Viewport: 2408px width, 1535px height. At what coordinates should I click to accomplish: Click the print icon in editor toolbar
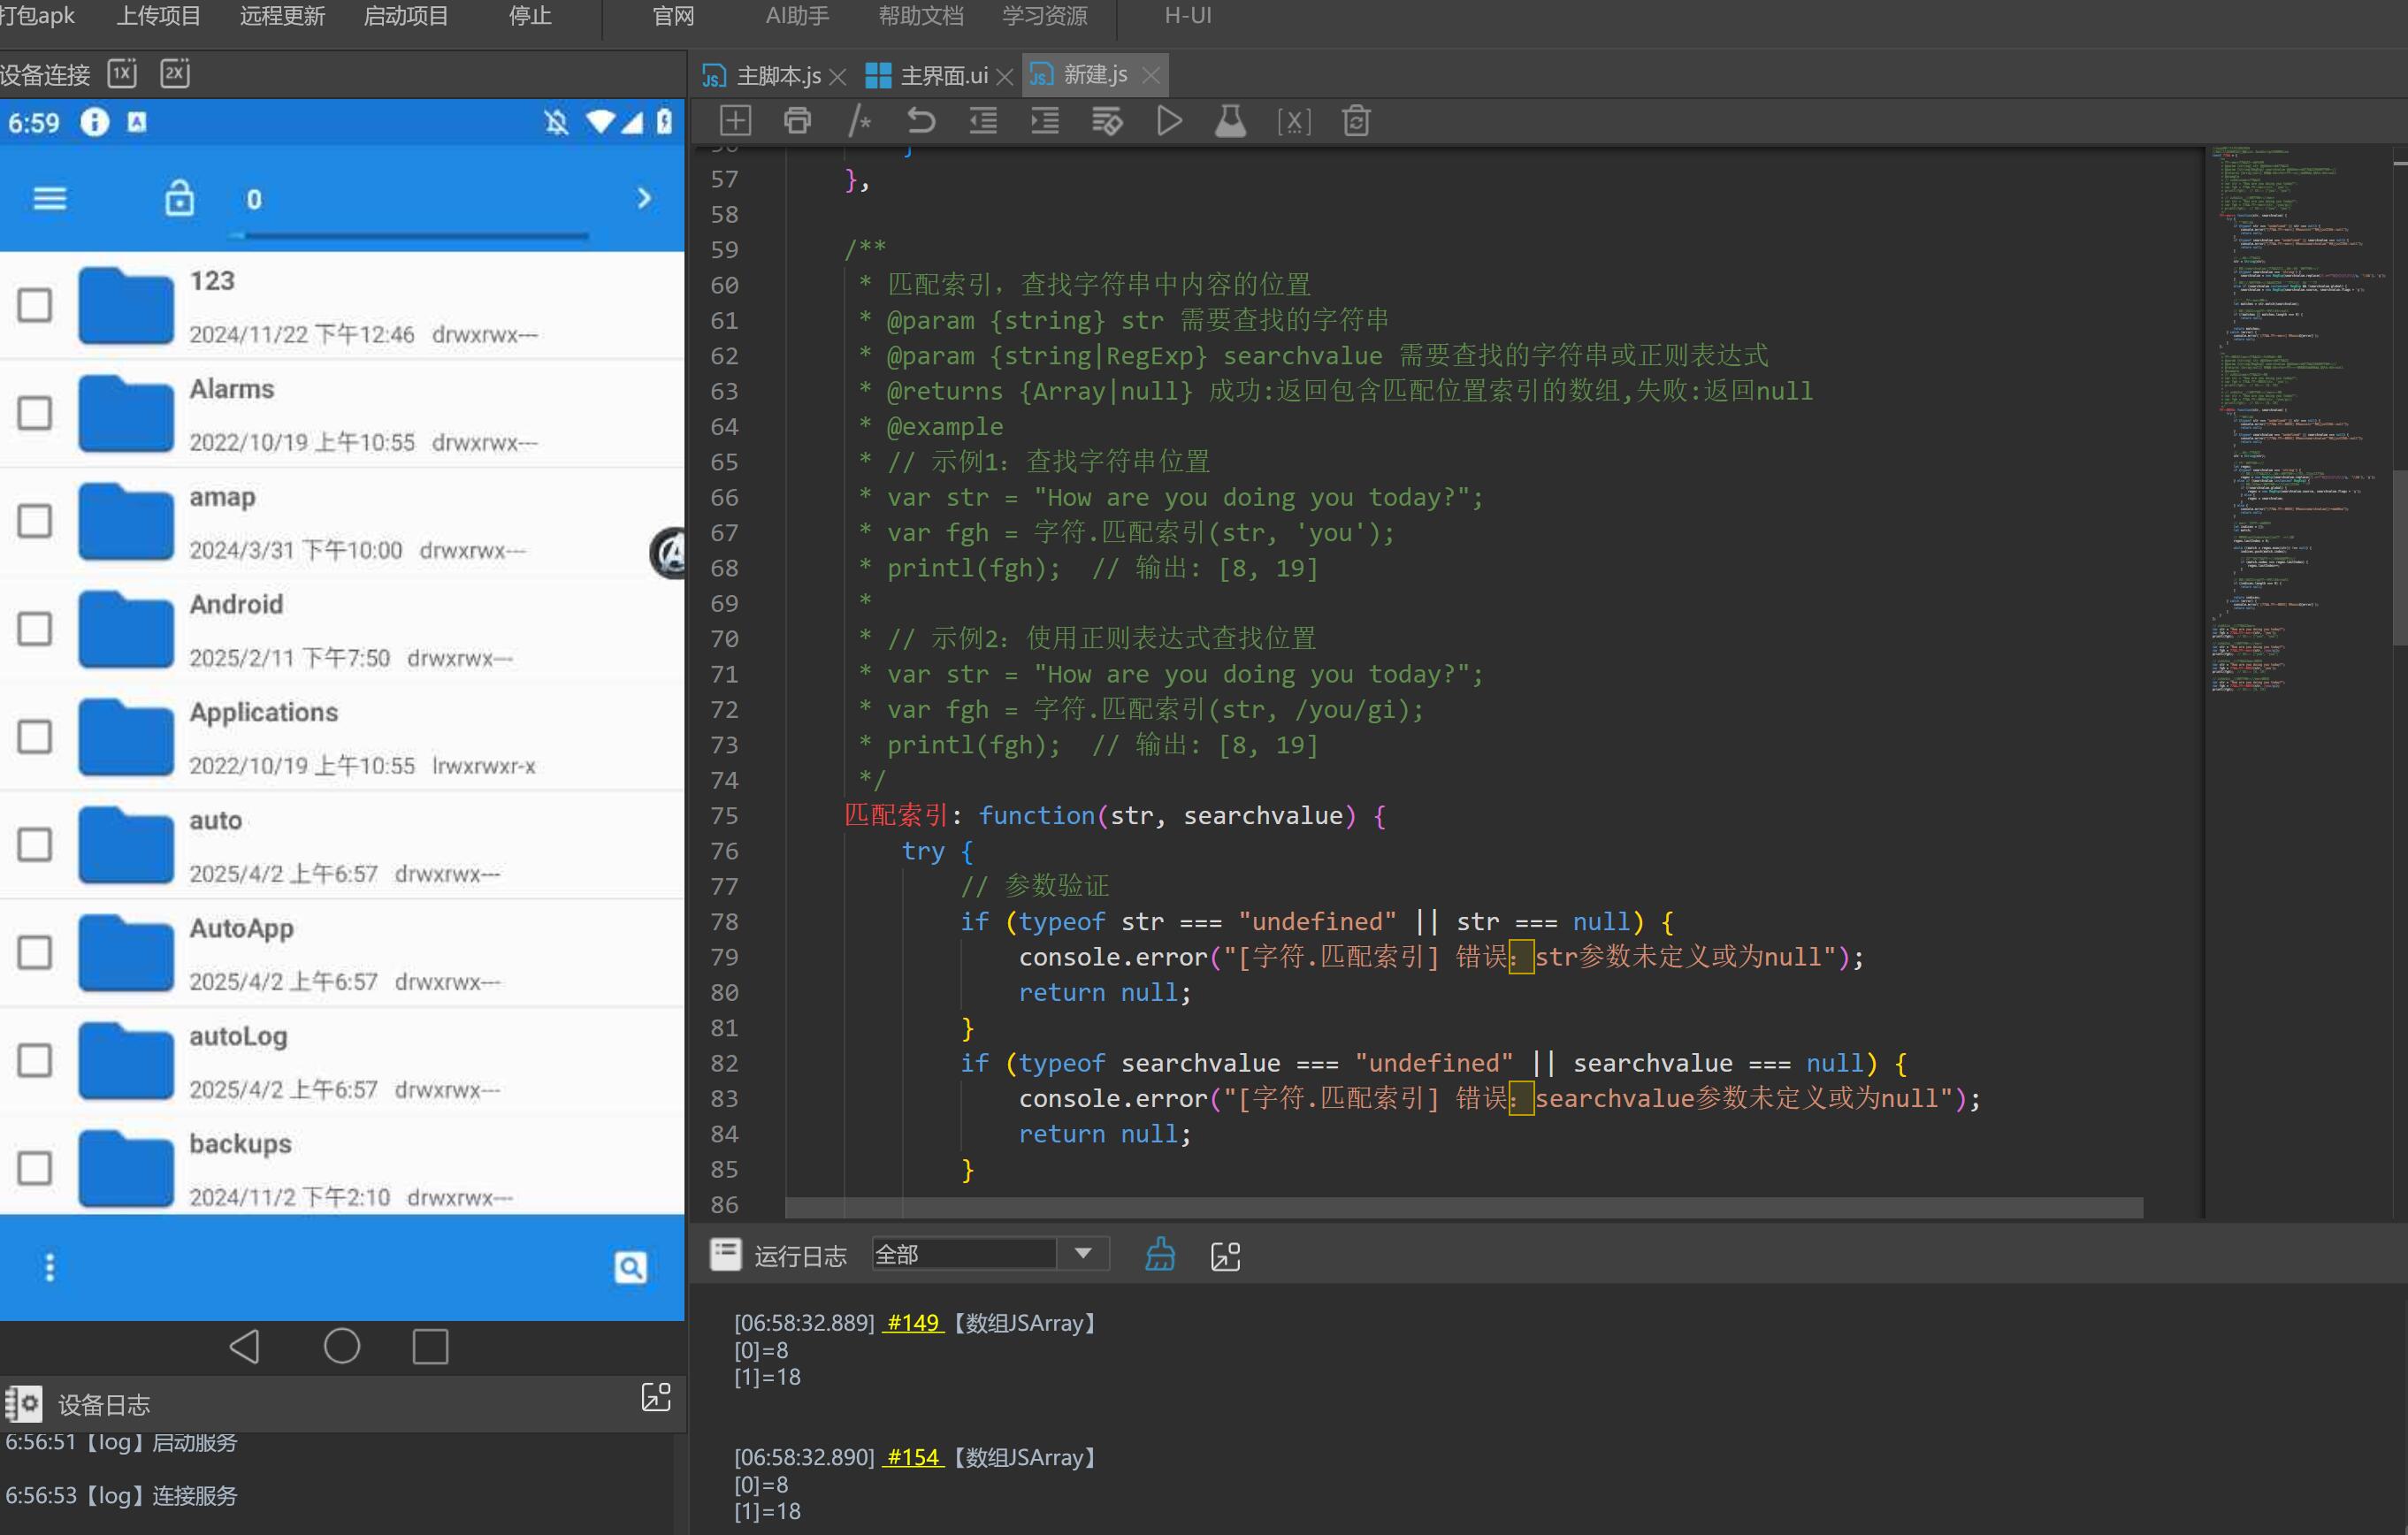797,121
